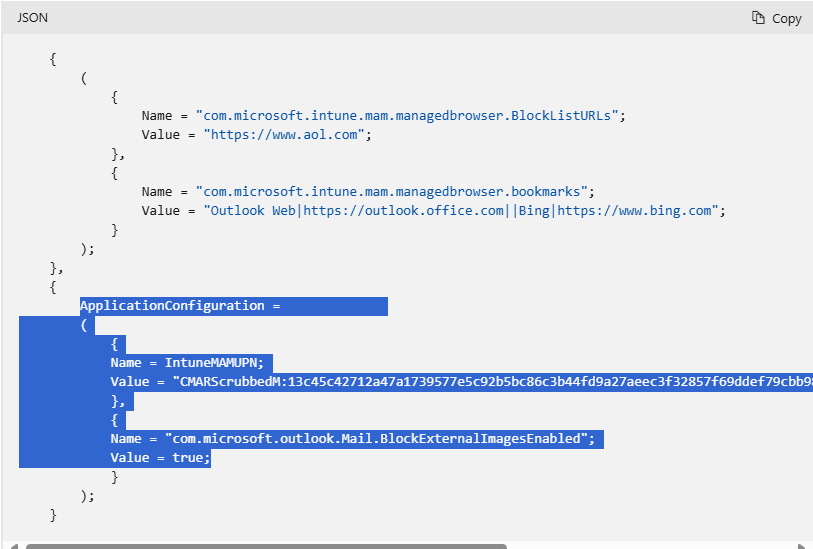
Task: Click the Copy button label
Action: (787, 19)
